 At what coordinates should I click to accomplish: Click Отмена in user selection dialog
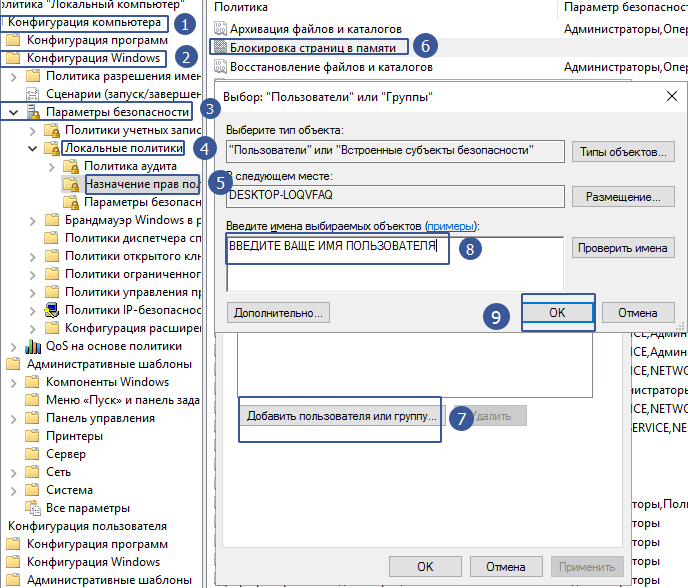click(638, 312)
